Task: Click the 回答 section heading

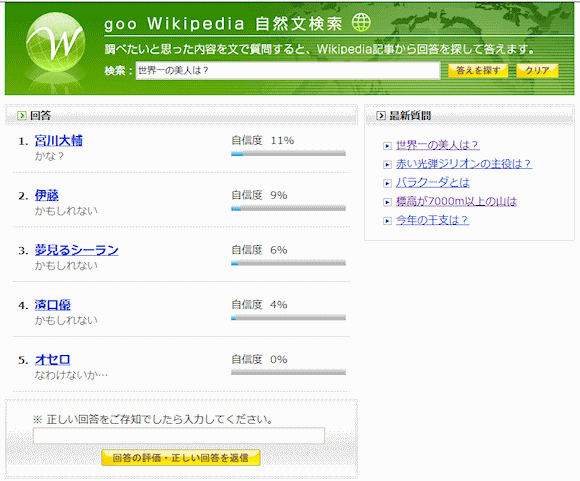Action: pyautogui.click(x=40, y=116)
